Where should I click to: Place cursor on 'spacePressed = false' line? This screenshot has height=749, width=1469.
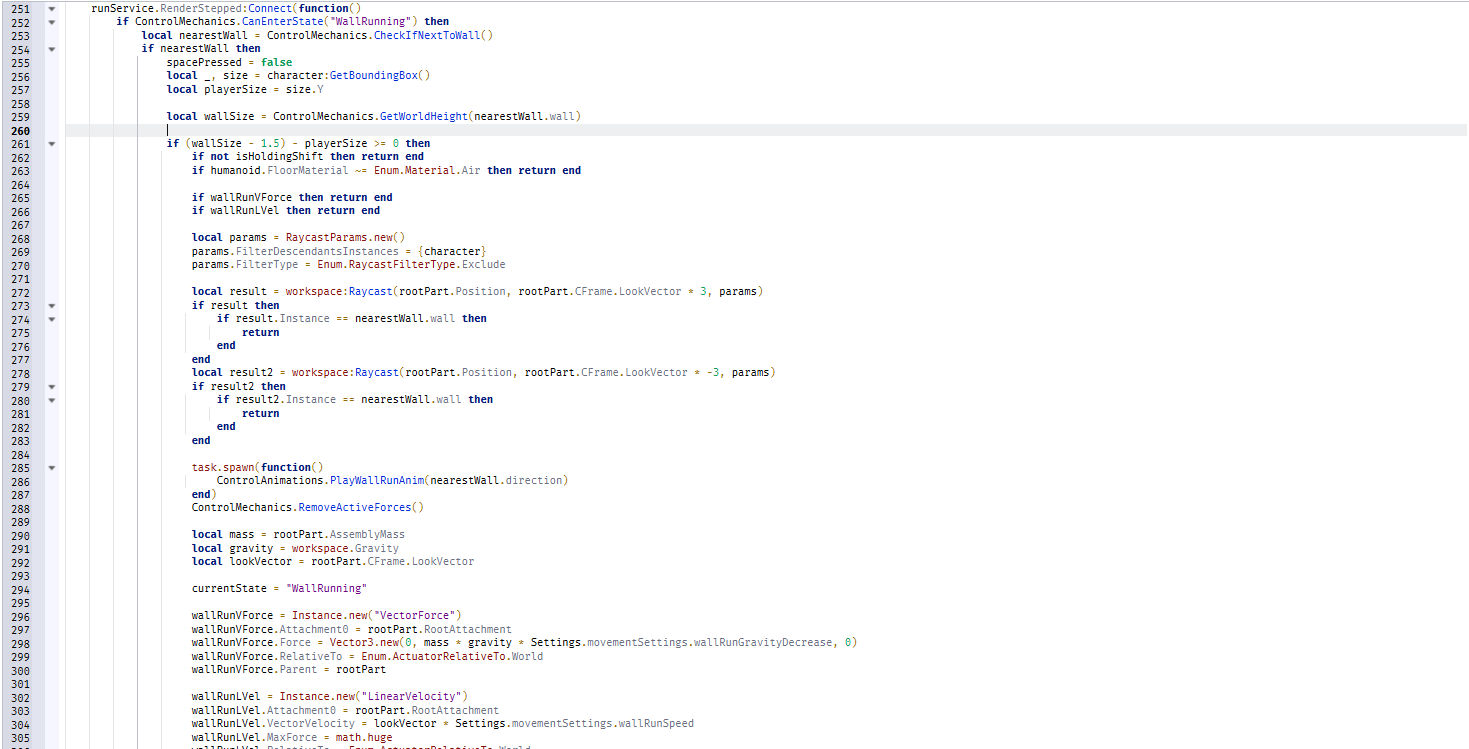(x=229, y=62)
